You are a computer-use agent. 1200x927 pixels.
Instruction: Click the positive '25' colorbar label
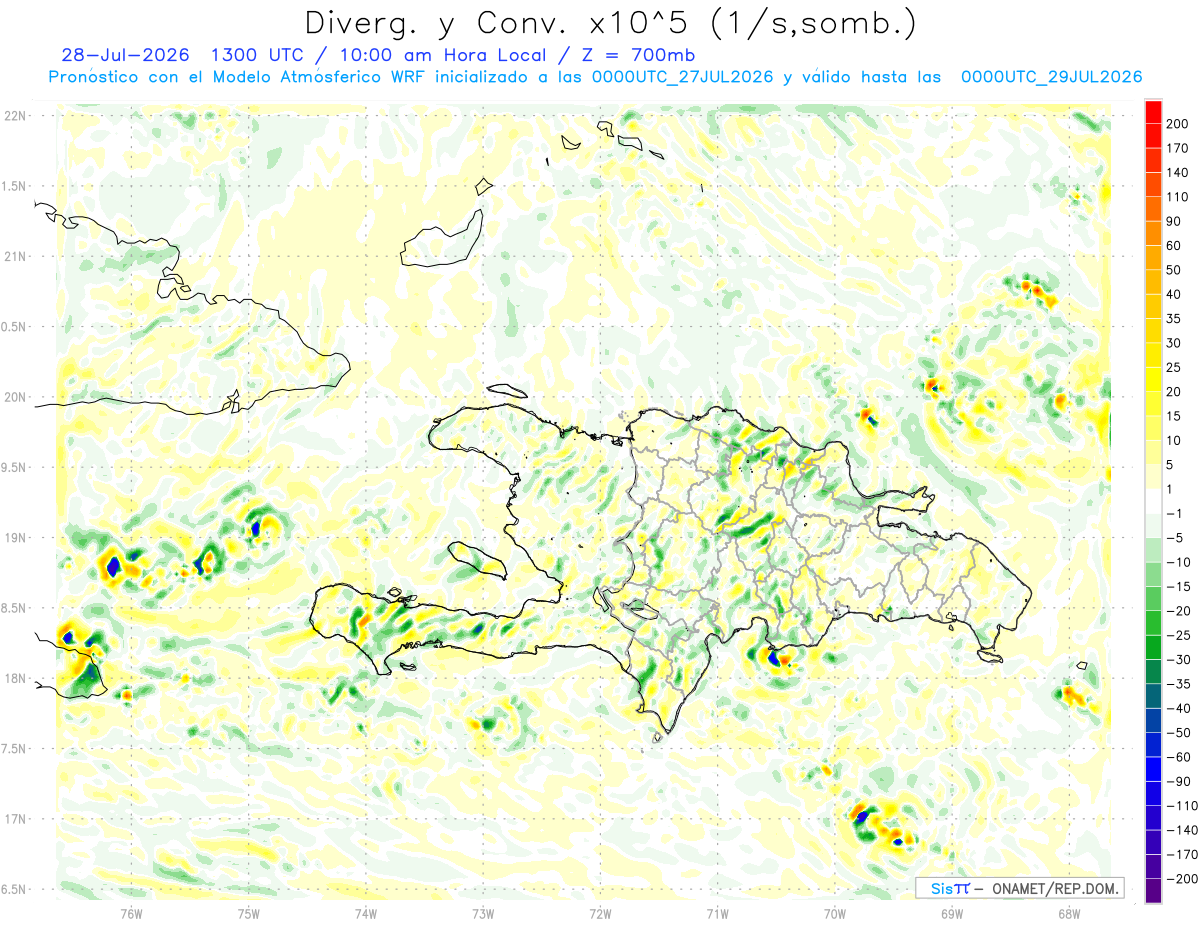click(x=1174, y=367)
